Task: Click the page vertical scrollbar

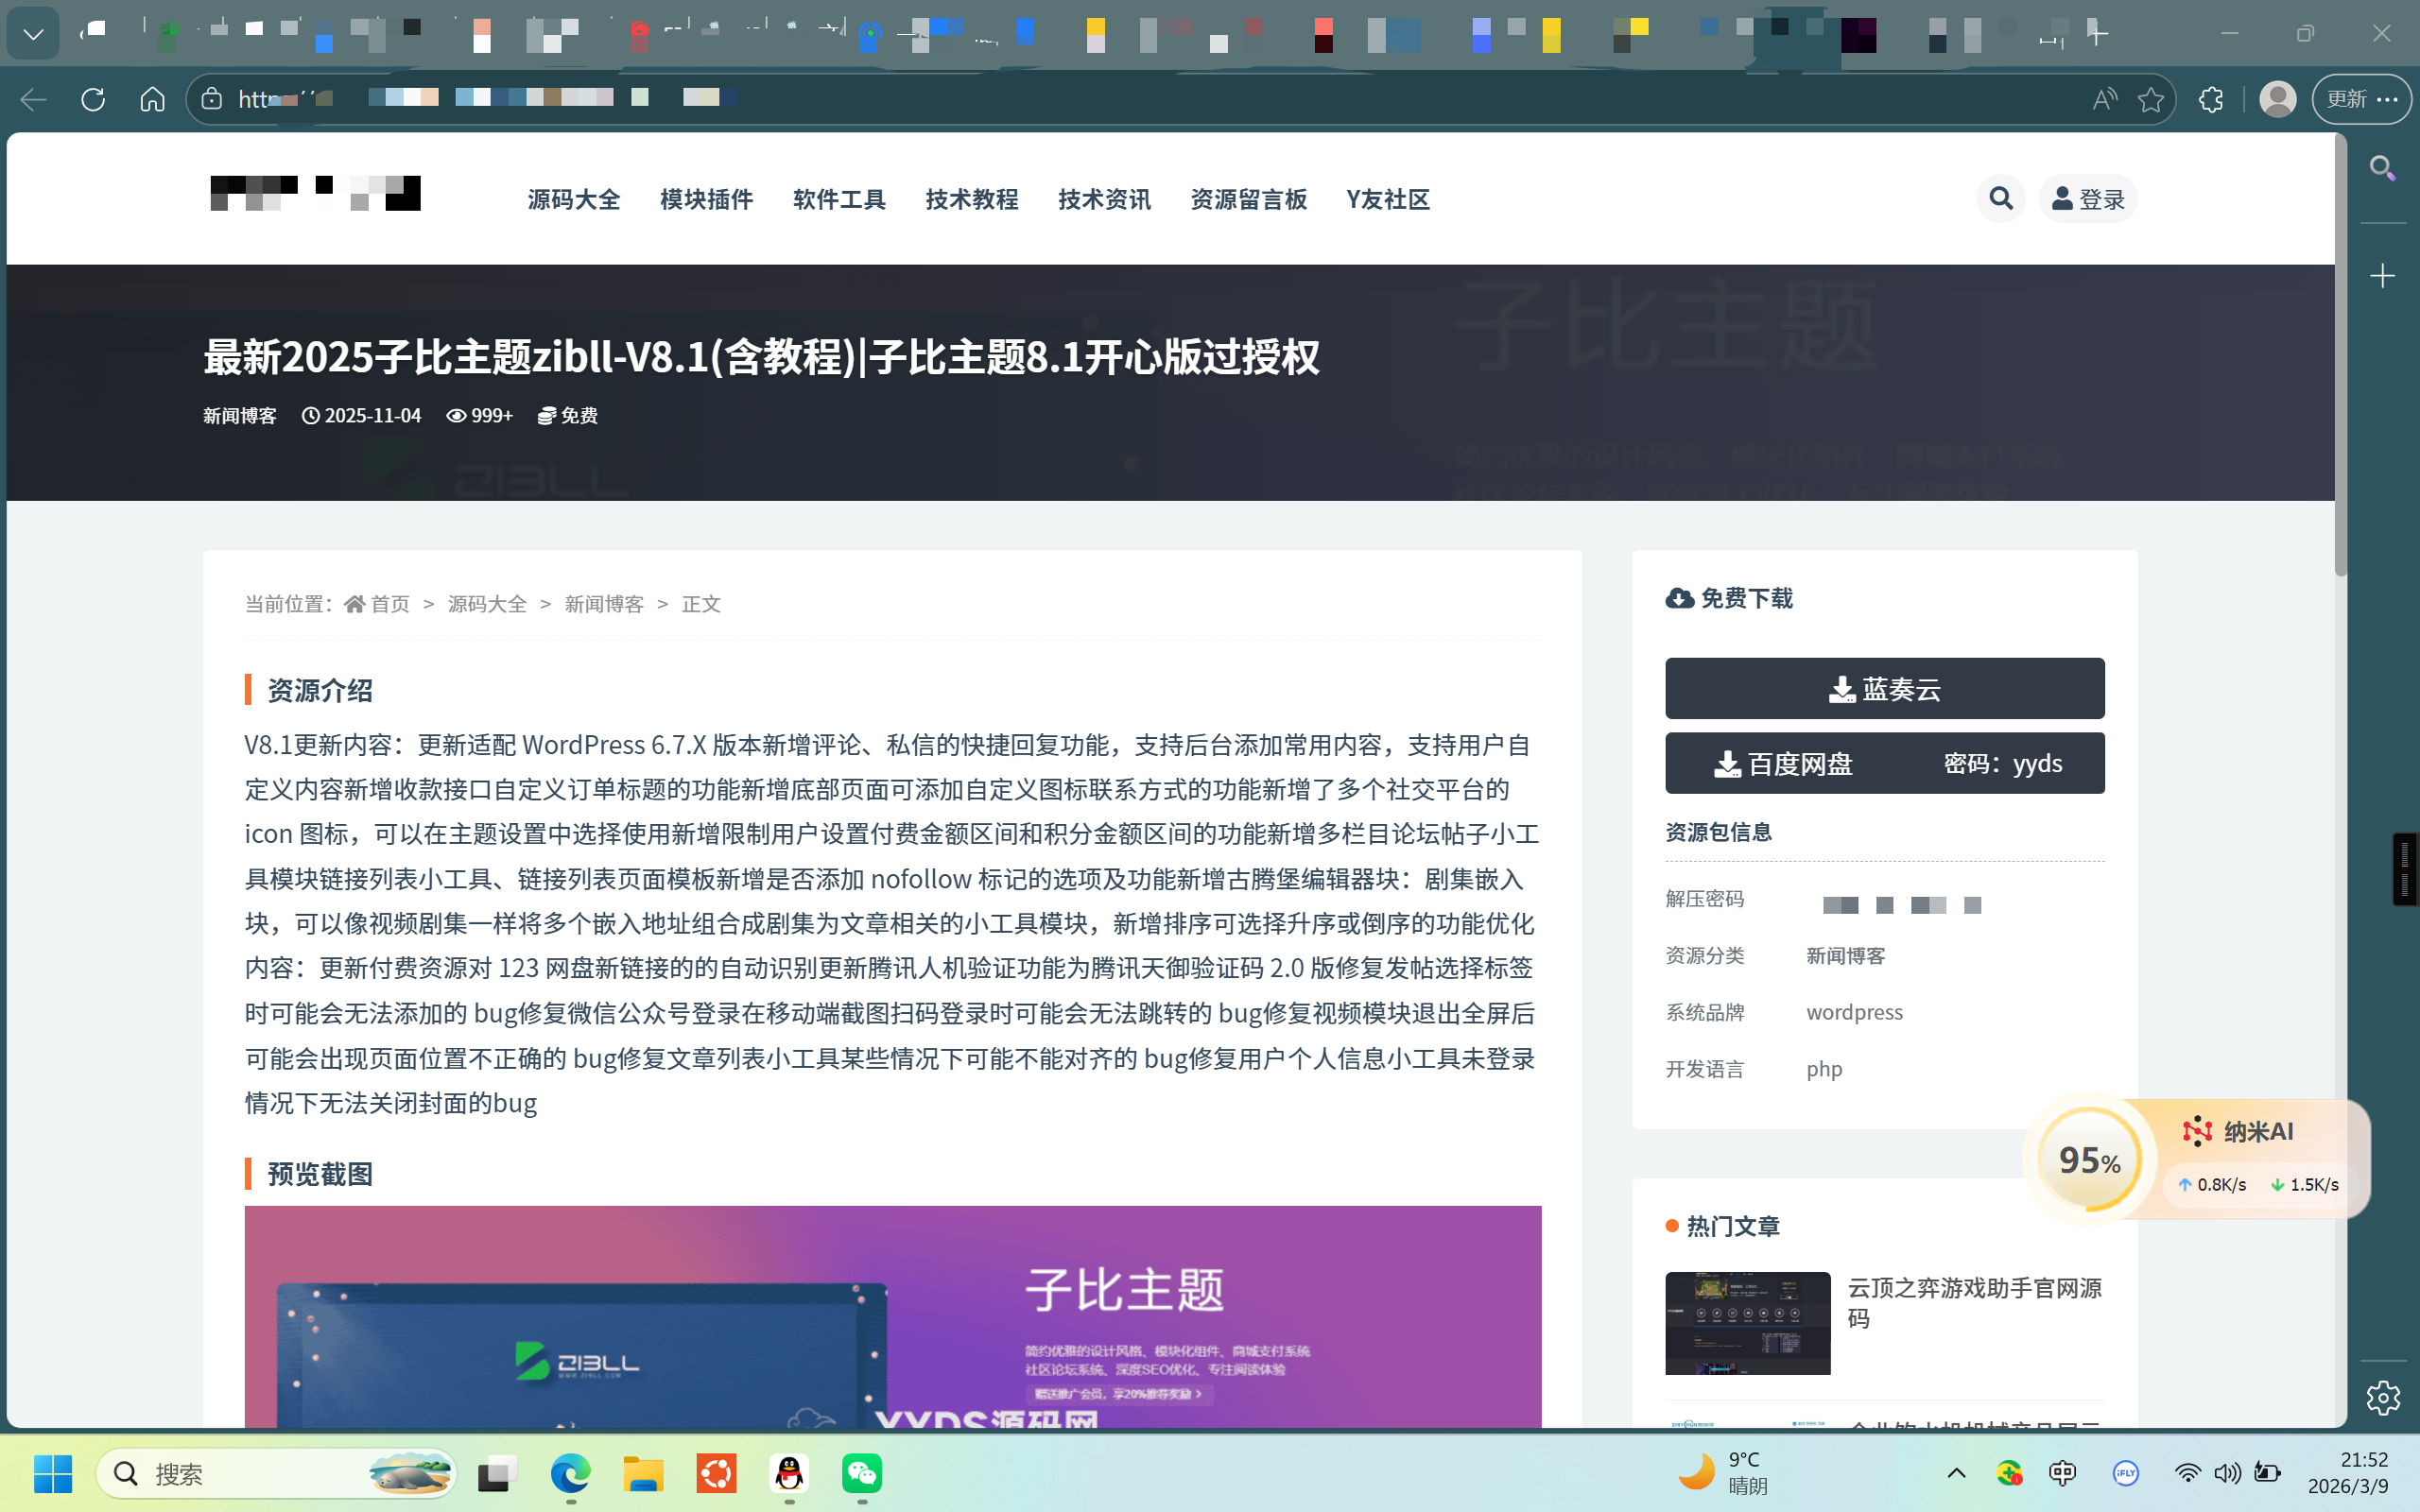Action: 2340,354
